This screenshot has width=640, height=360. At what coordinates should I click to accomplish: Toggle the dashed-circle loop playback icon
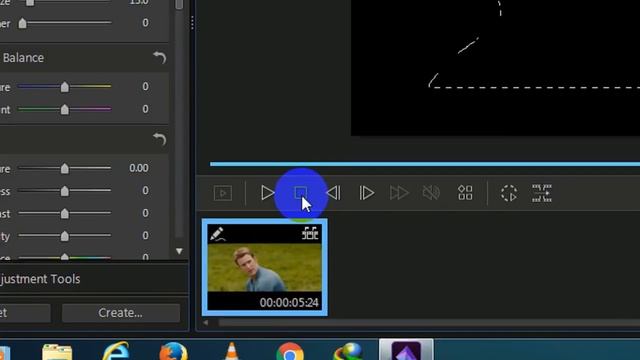point(509,193)
